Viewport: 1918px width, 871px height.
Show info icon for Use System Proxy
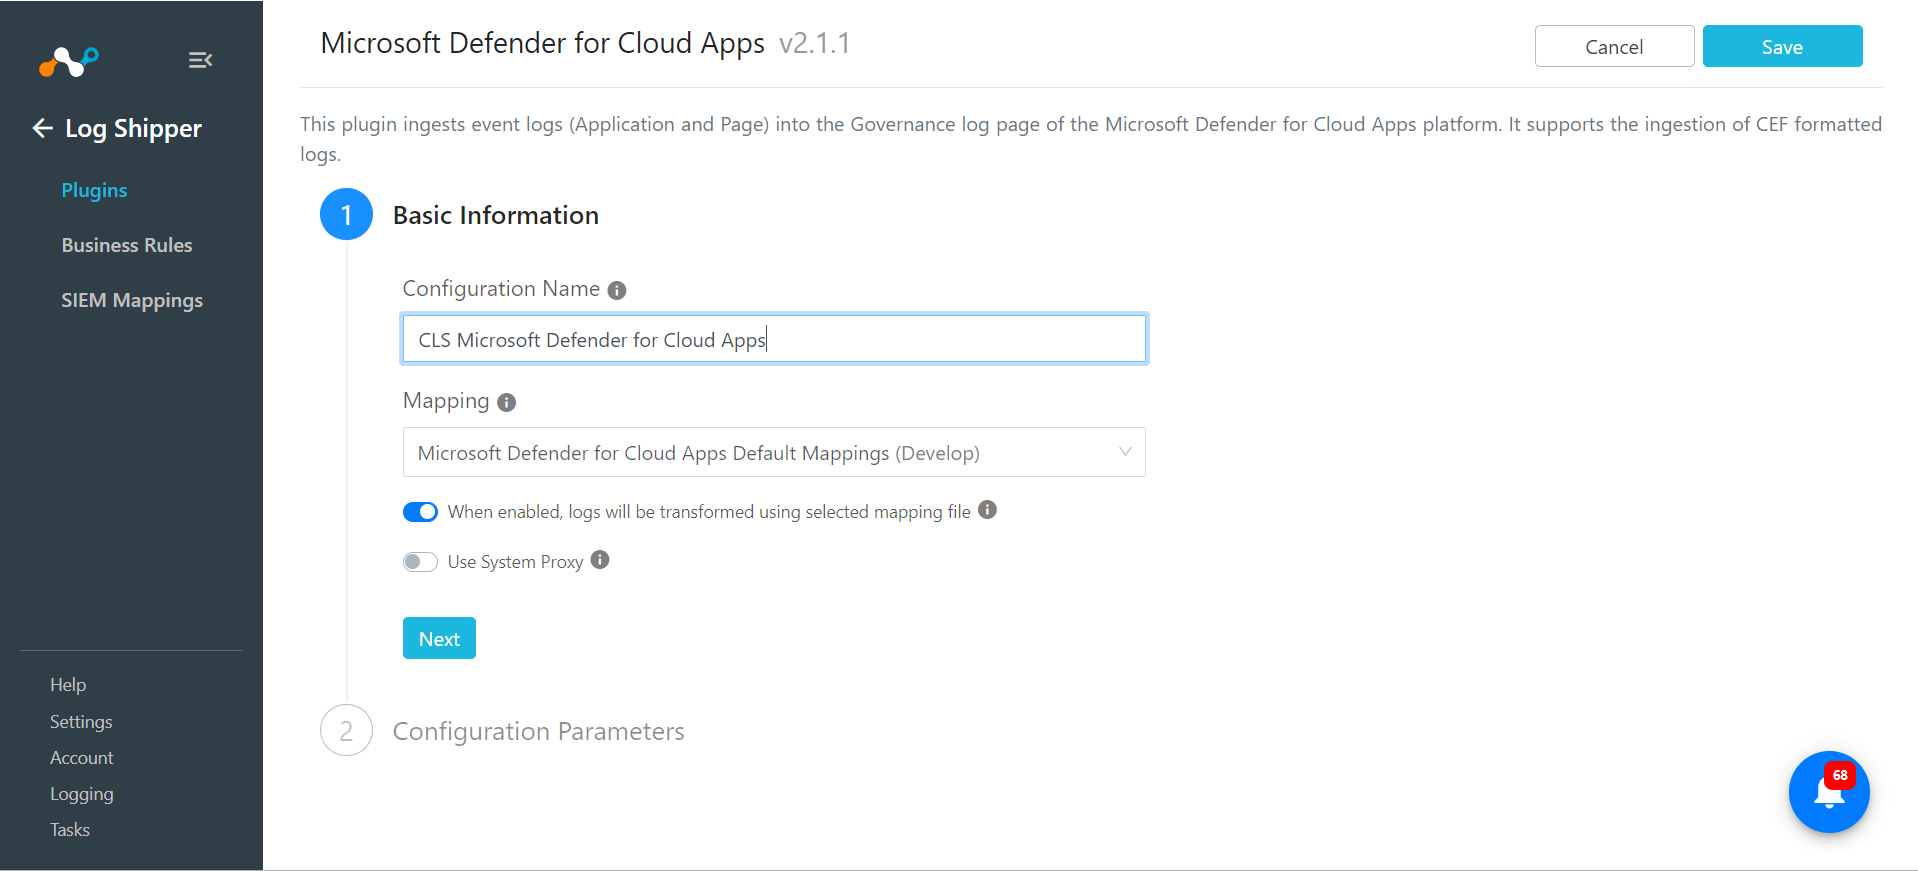[x=600, y=560]
